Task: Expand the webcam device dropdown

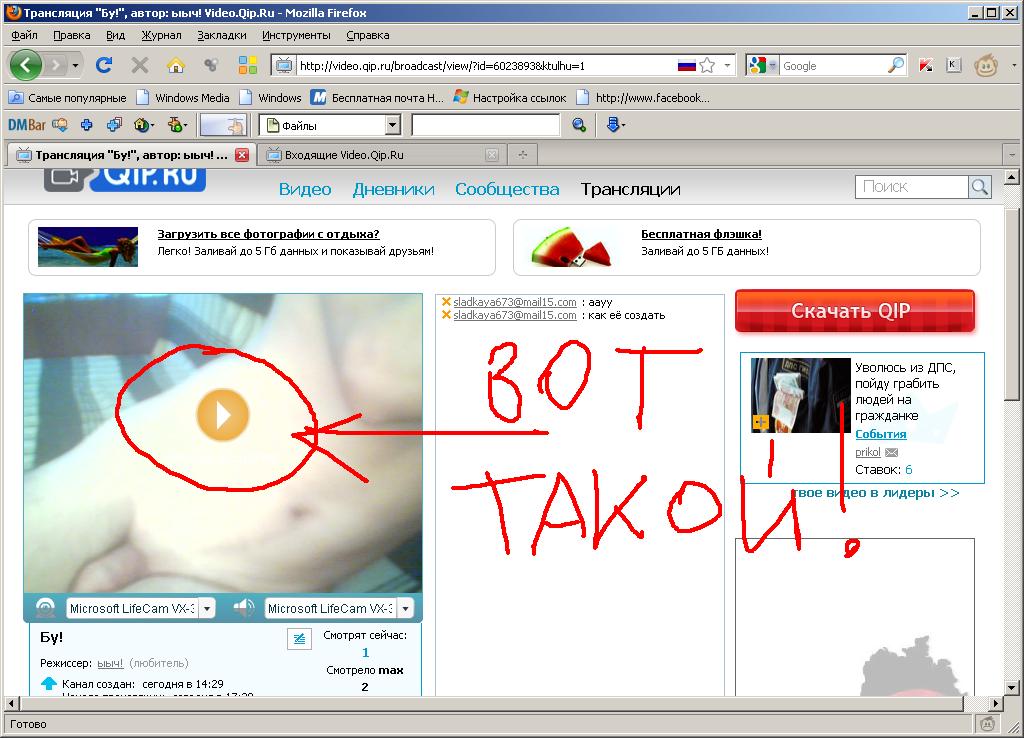Action: [x=207, y=609]
